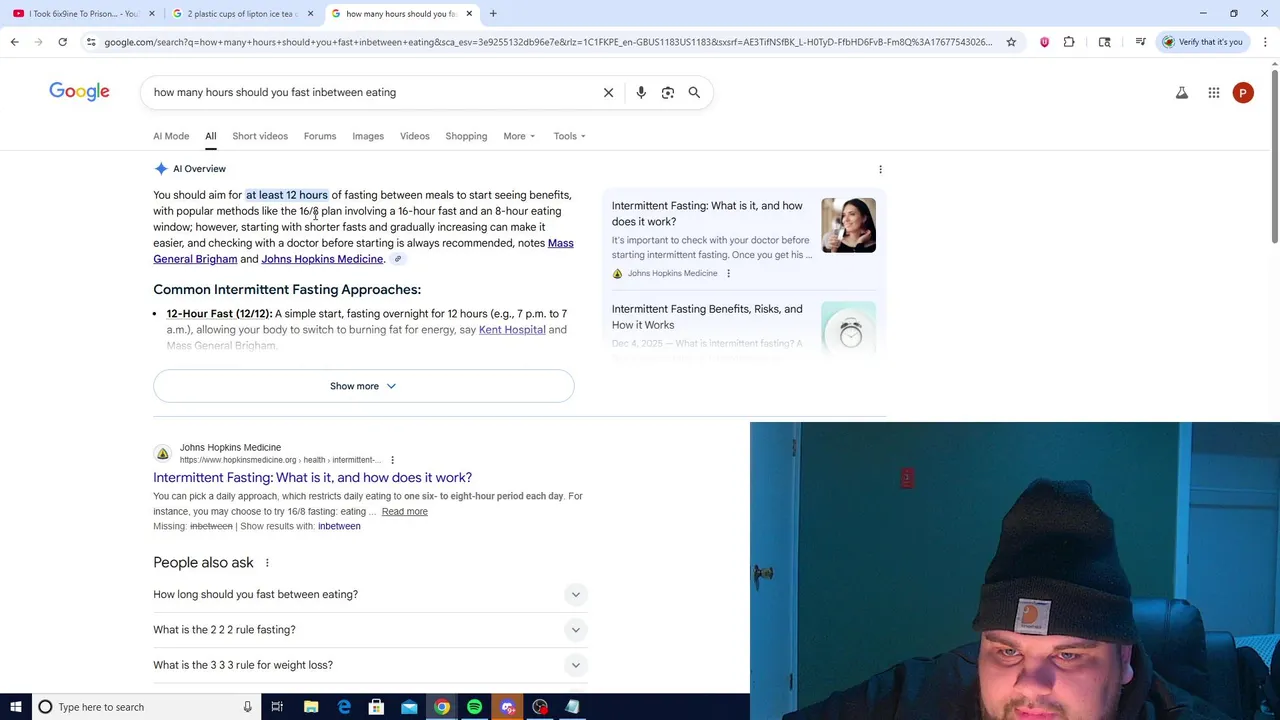Open AI Overview three-dot options
1280x720 pixels.
coord(880,169)
